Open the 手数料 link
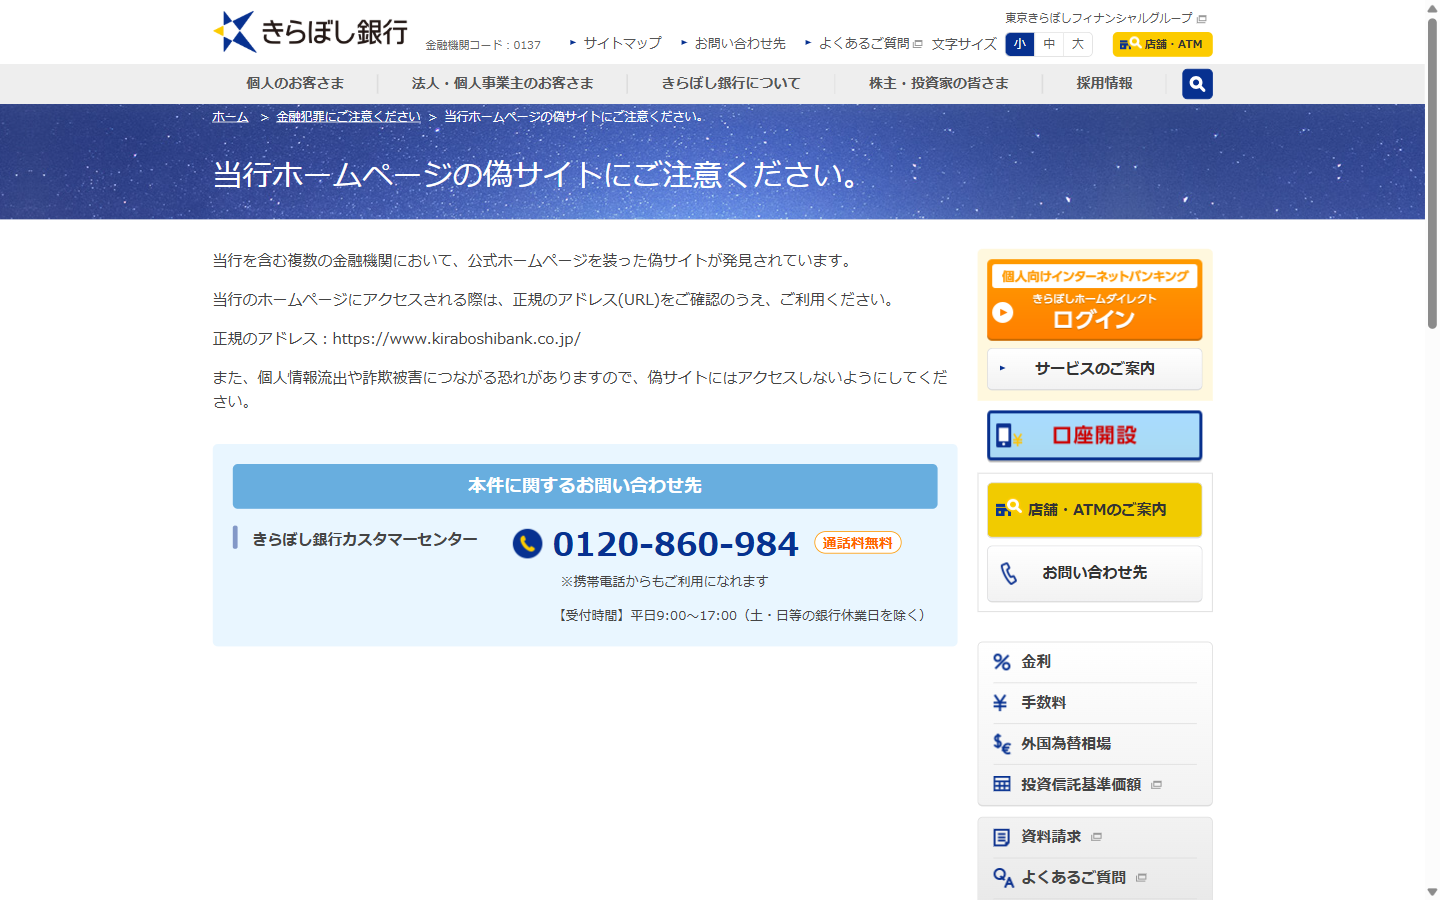The height and width of the screenshot is (900, 1440). [x=1043, y=703]
